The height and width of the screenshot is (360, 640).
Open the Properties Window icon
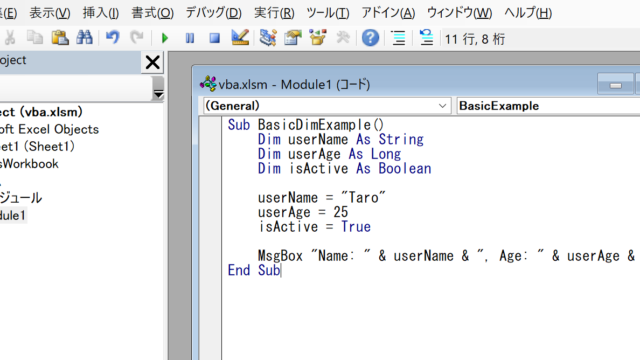[293, 38]
